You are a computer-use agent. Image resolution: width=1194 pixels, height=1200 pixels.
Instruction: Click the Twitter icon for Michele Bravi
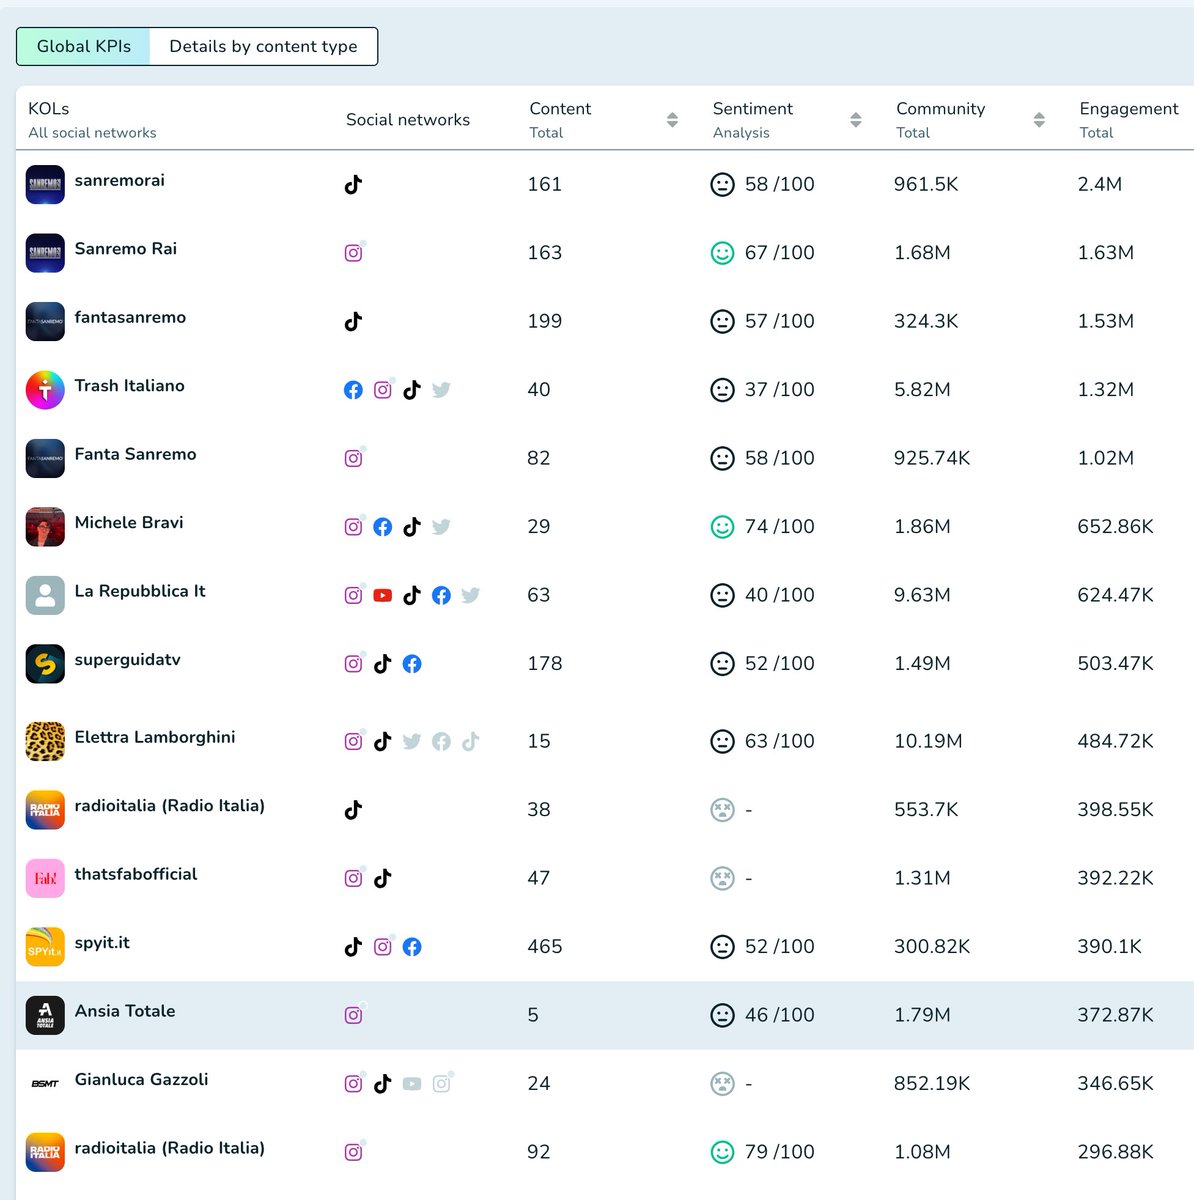coord(441,527)
